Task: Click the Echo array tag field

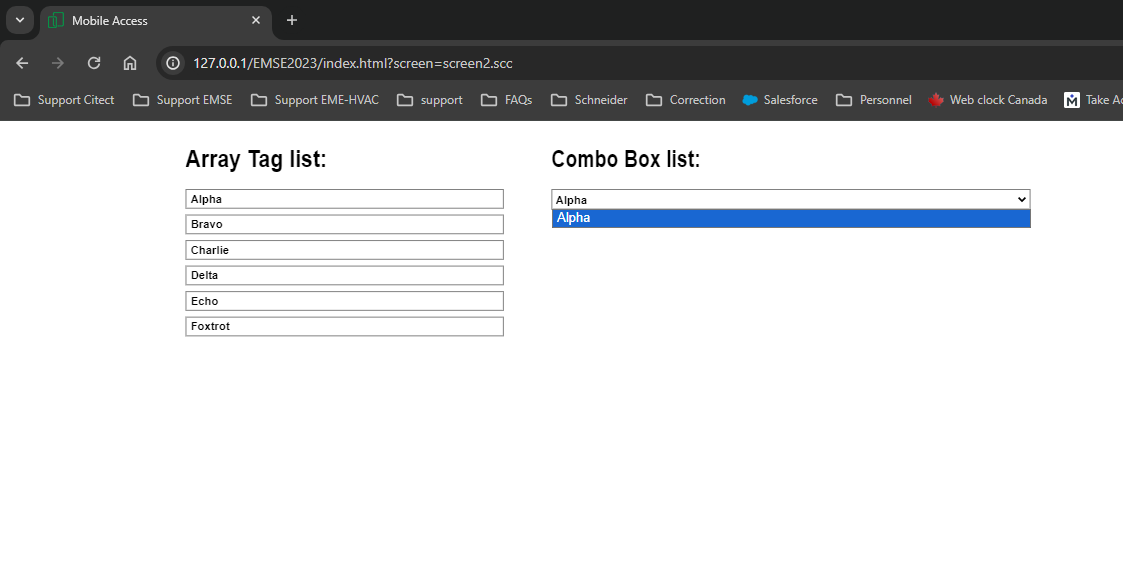Action: point(344,301)
